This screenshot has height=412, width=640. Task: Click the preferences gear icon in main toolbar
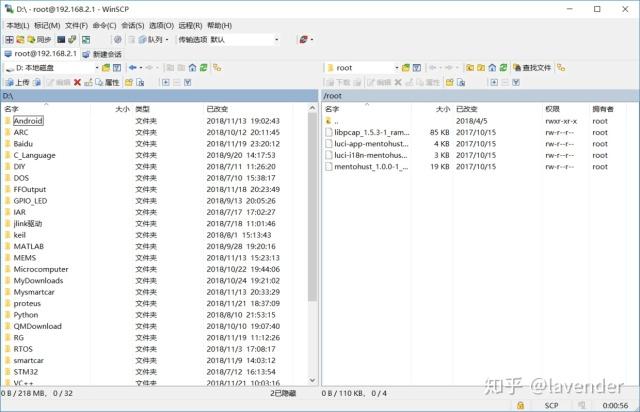tap(118, 40)
